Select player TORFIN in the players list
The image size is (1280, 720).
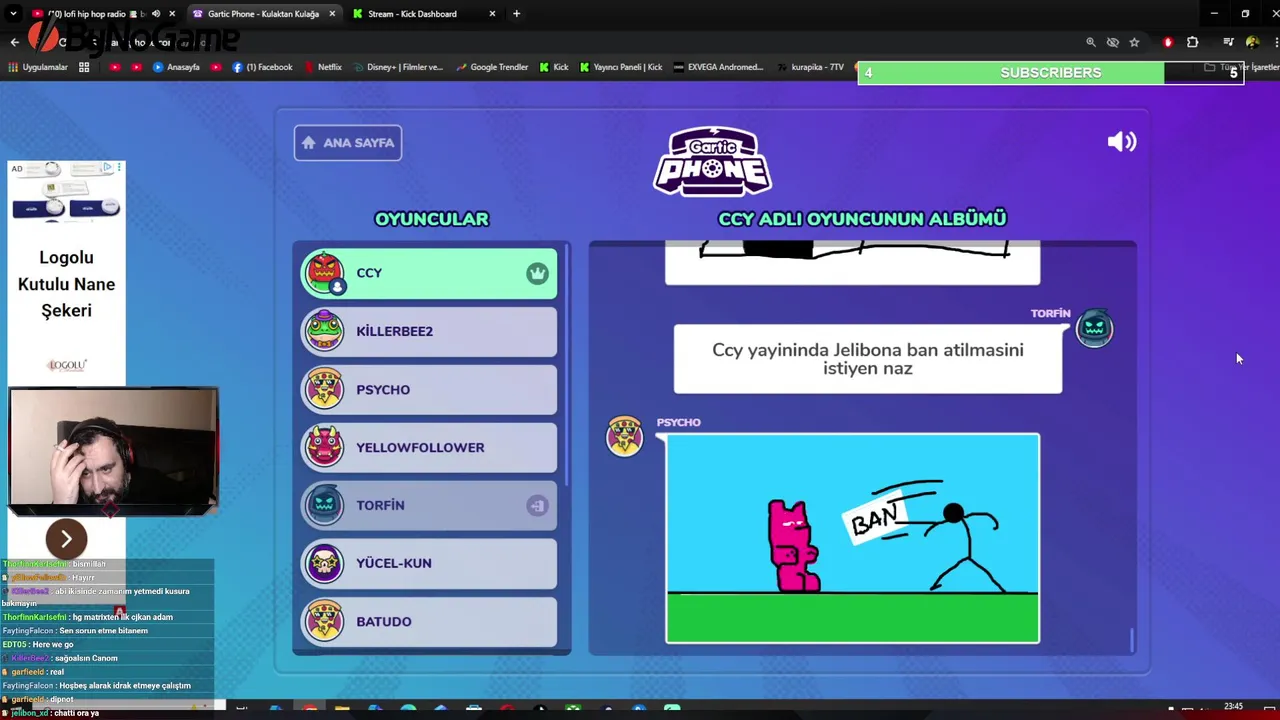click(x=429, y=505)
